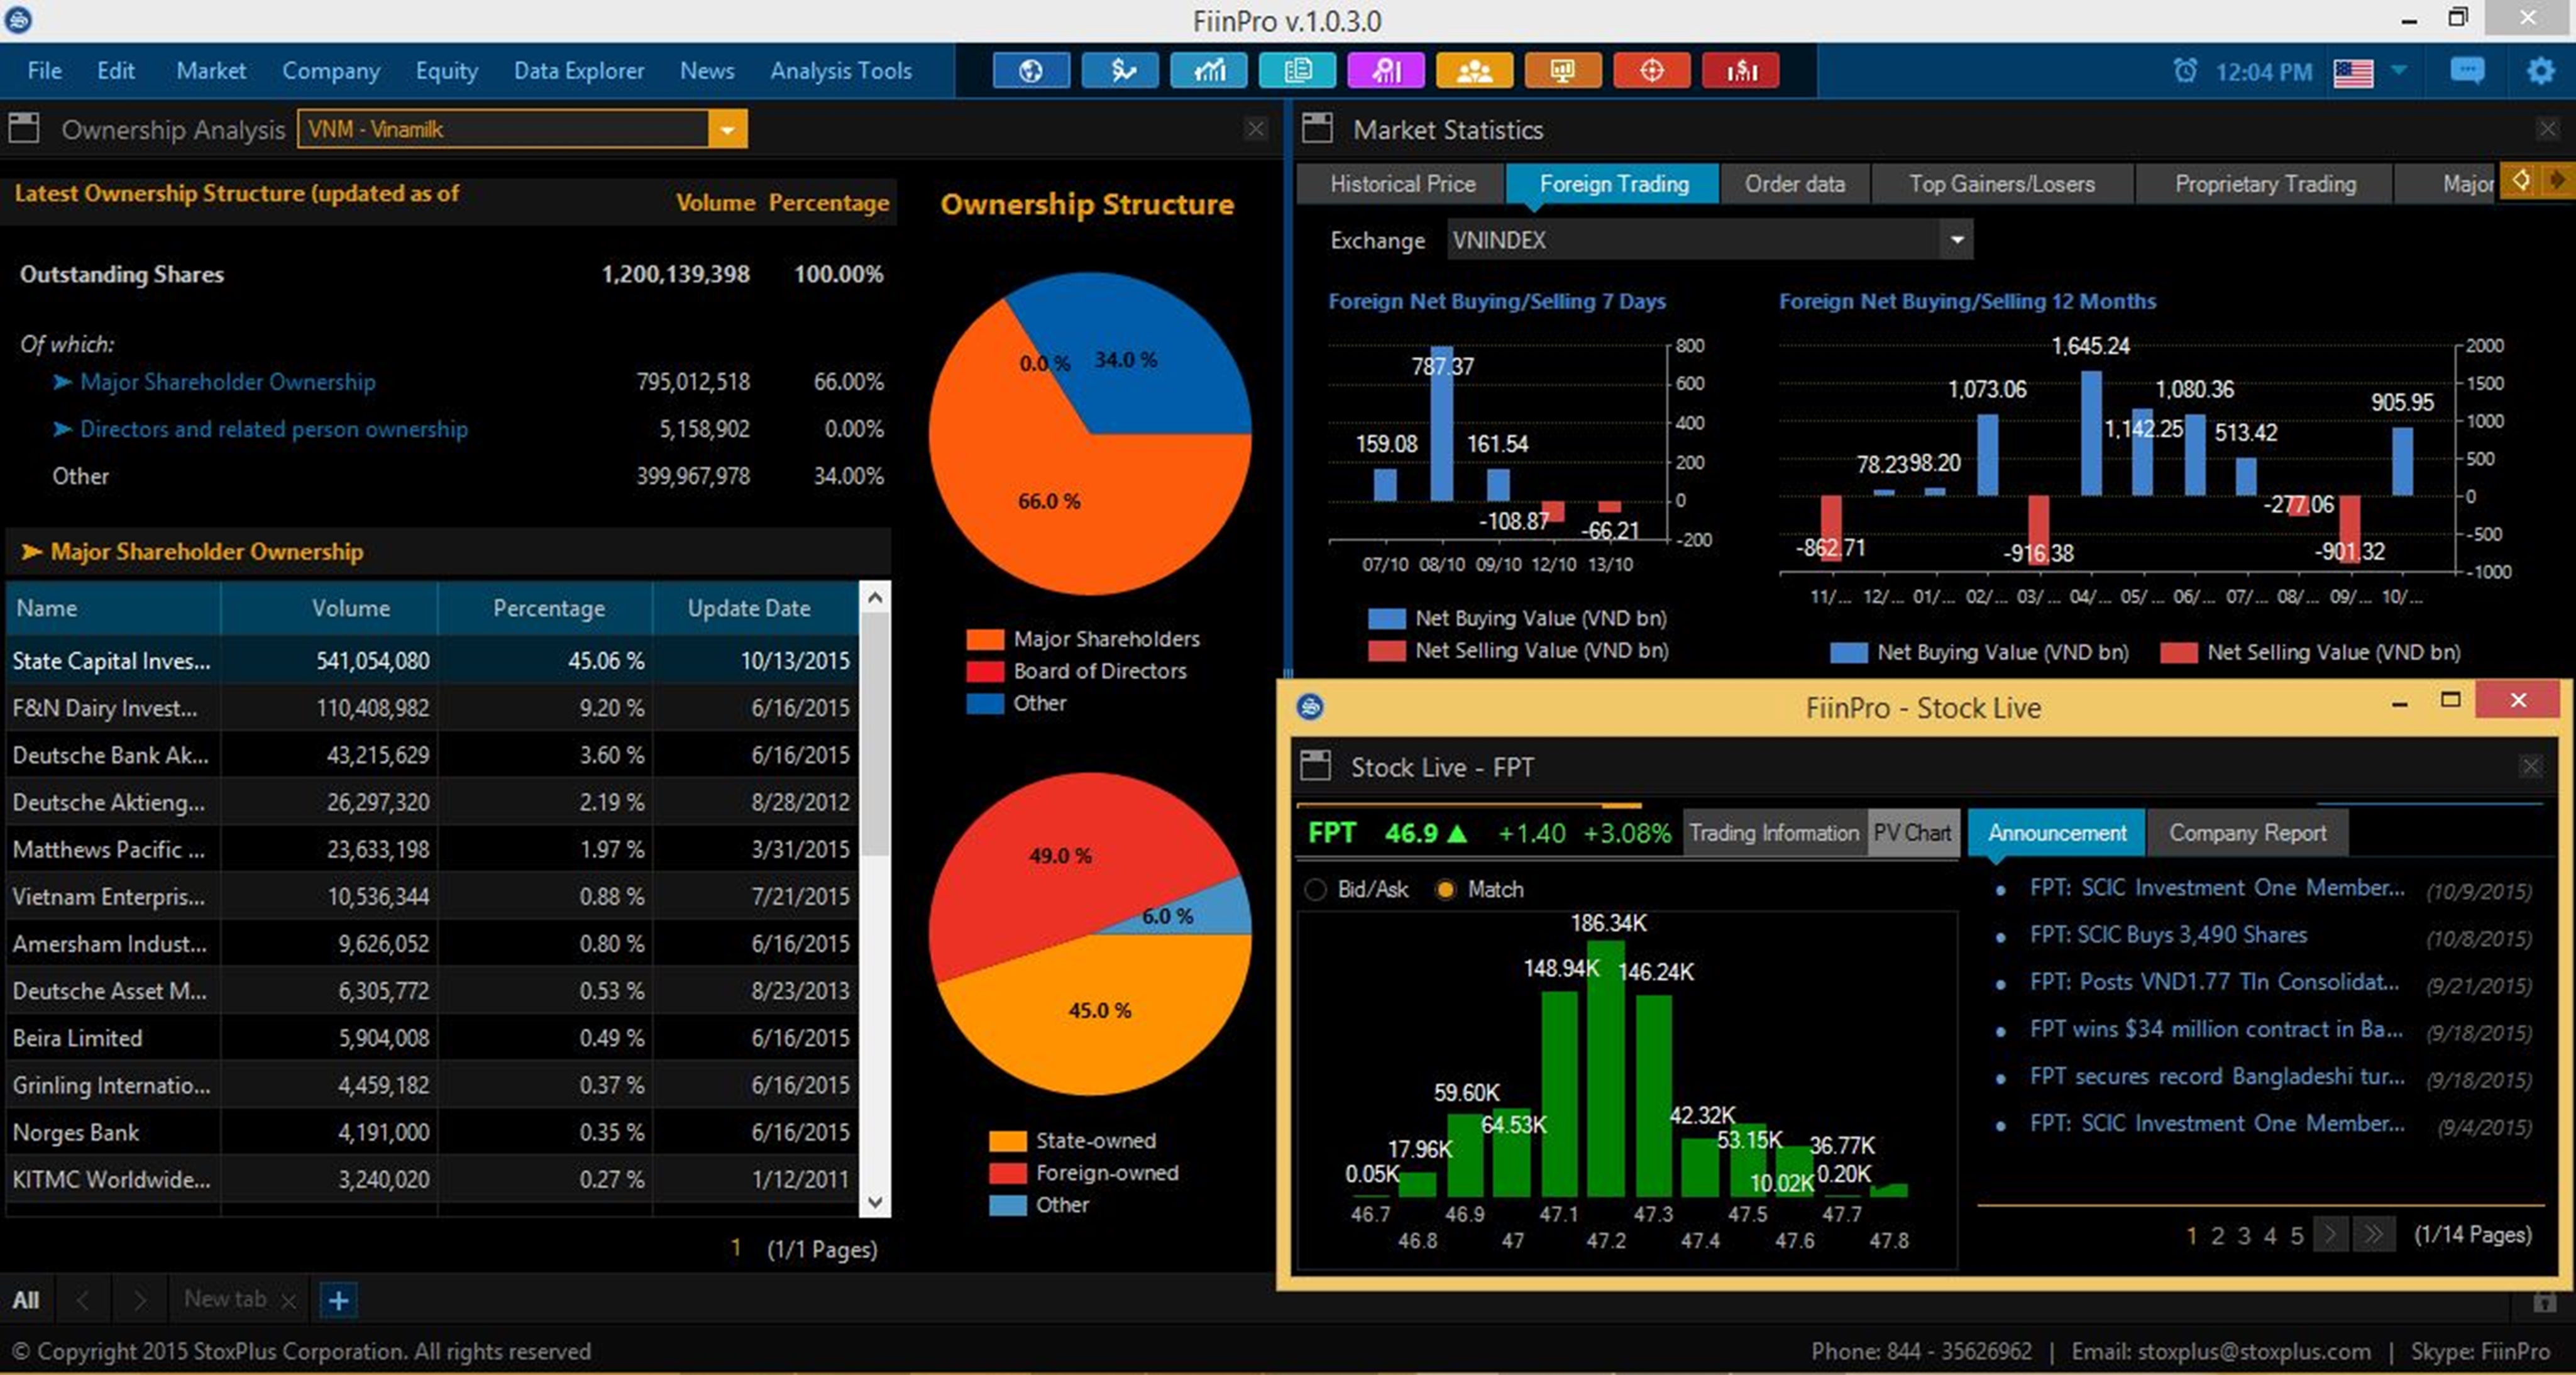Click the dark red dollar bars toolbar button
The image size is (2576, 1375).
click(x=1741, y=71)
